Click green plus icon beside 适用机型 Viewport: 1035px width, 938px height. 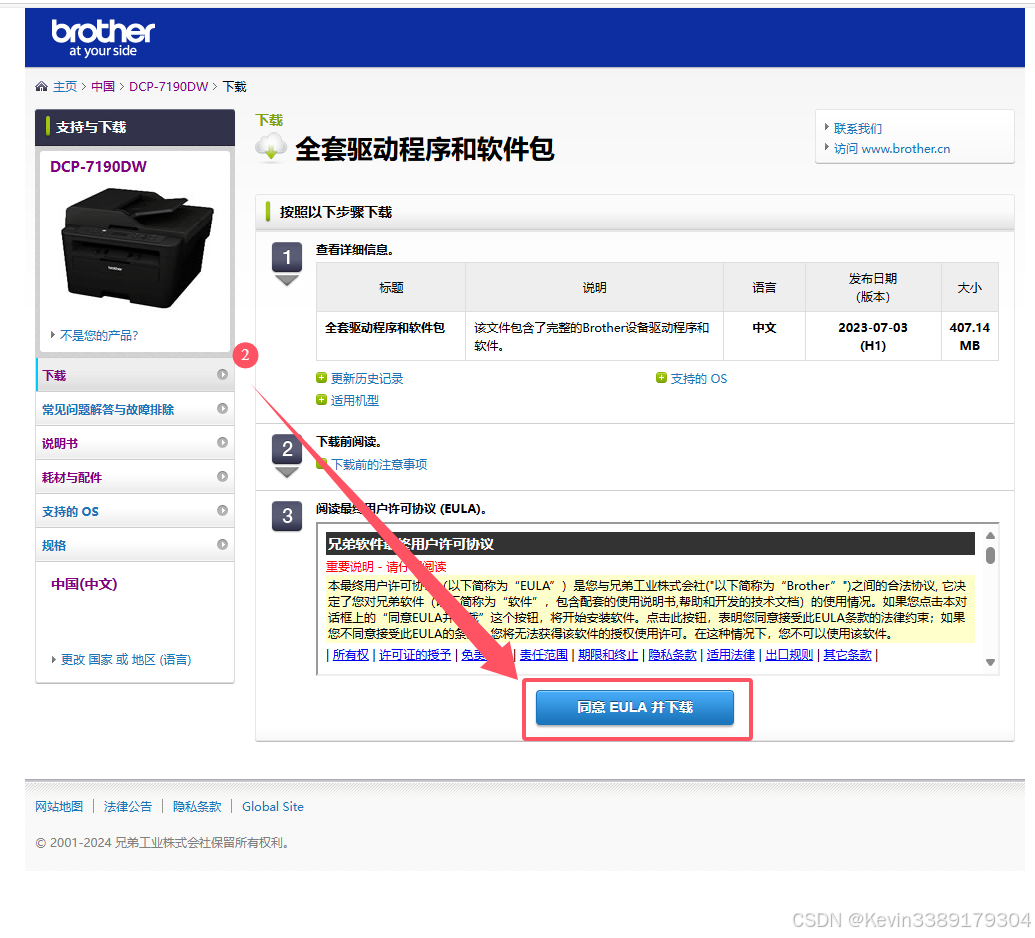pyautogui.click(x=321, y=400)
